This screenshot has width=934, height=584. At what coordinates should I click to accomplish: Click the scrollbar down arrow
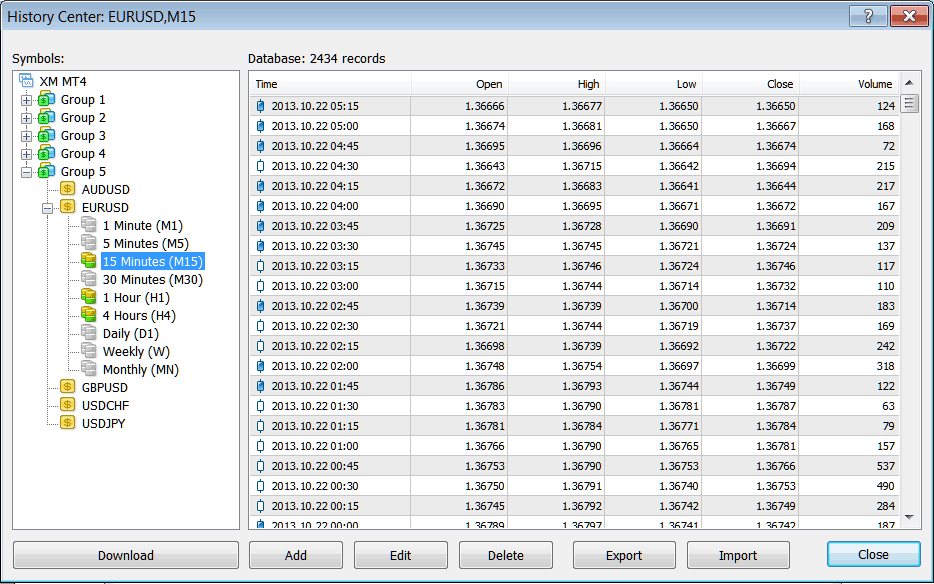[x=909, y=518]
